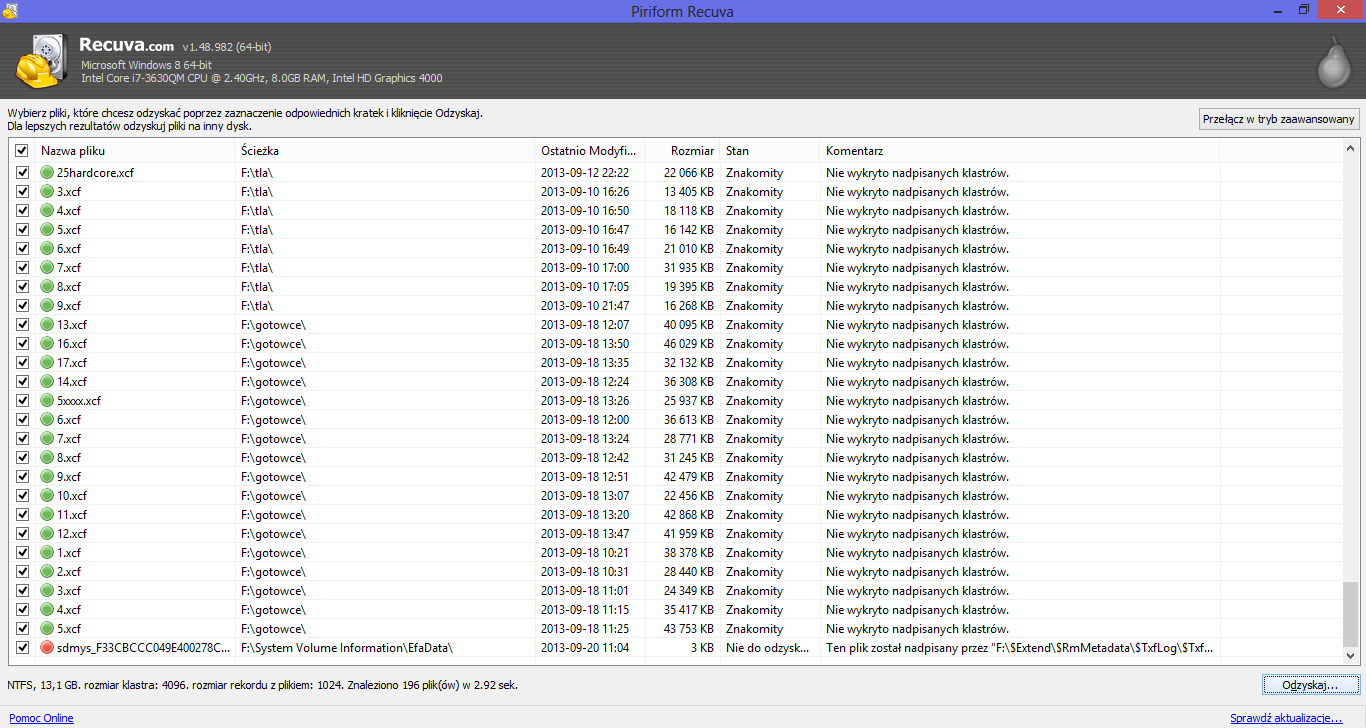Click green status dot for 2.xcf
The height and width of the screenshot is (728, 1366).
[x=47, y=572]
